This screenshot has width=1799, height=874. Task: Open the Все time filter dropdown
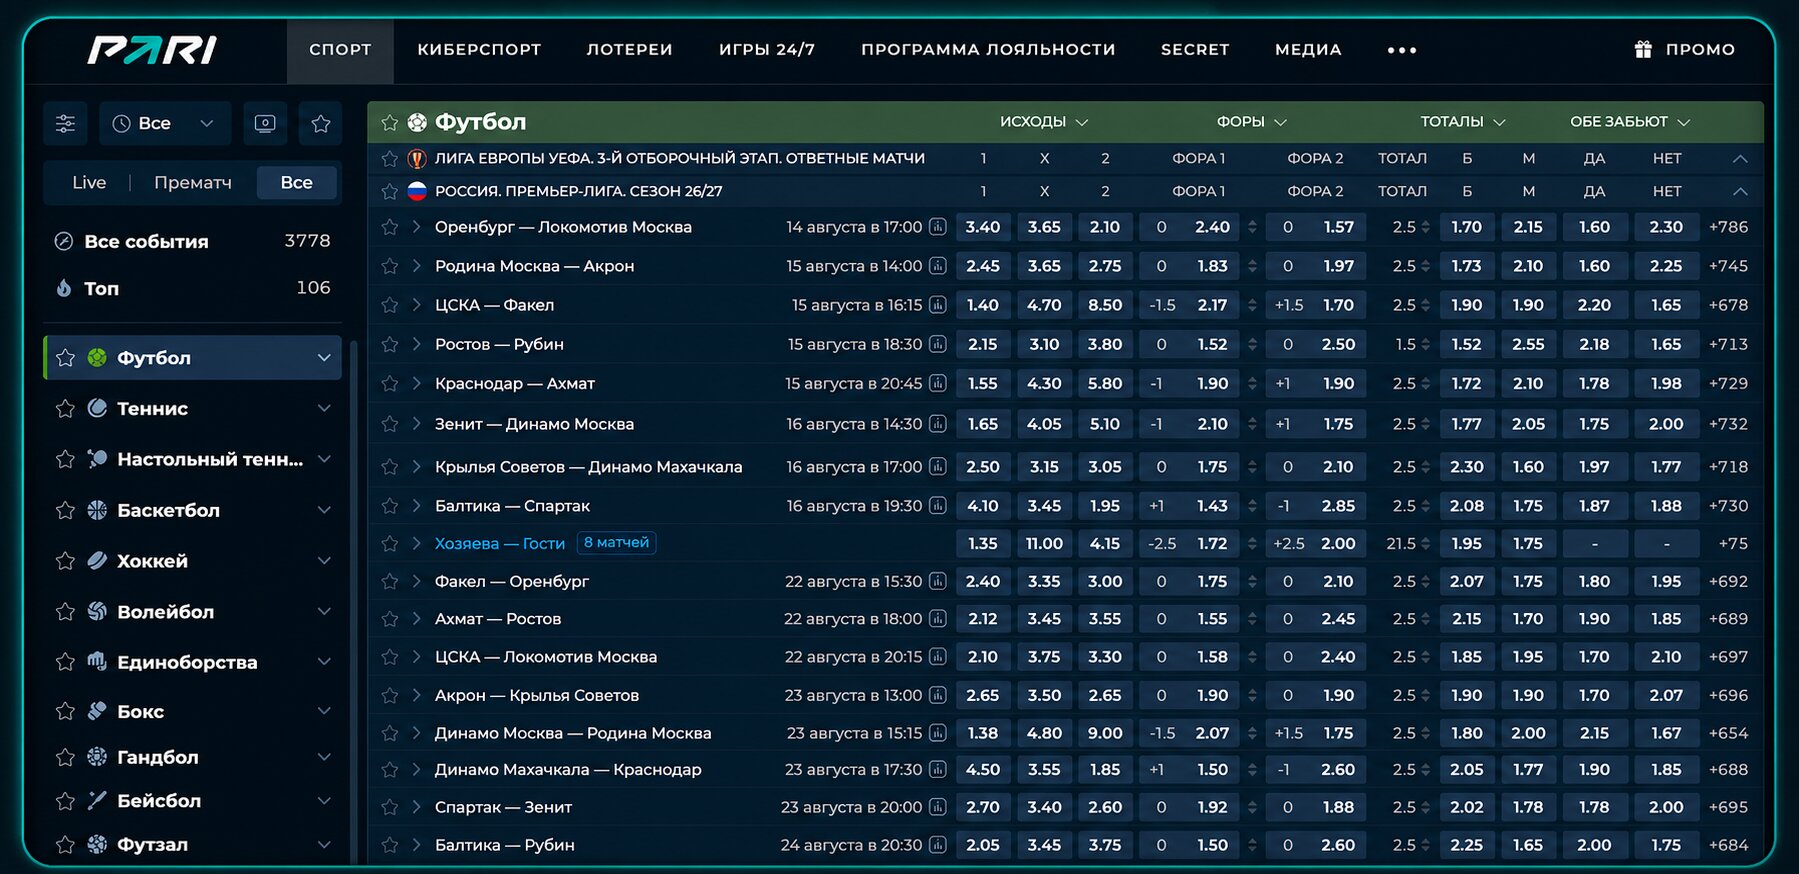tap(165, 124)
